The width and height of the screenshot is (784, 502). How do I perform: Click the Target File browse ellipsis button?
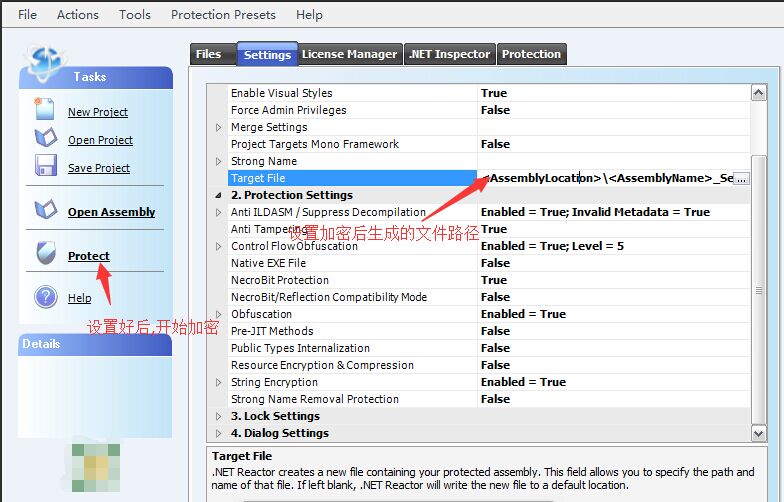point(742,178)
